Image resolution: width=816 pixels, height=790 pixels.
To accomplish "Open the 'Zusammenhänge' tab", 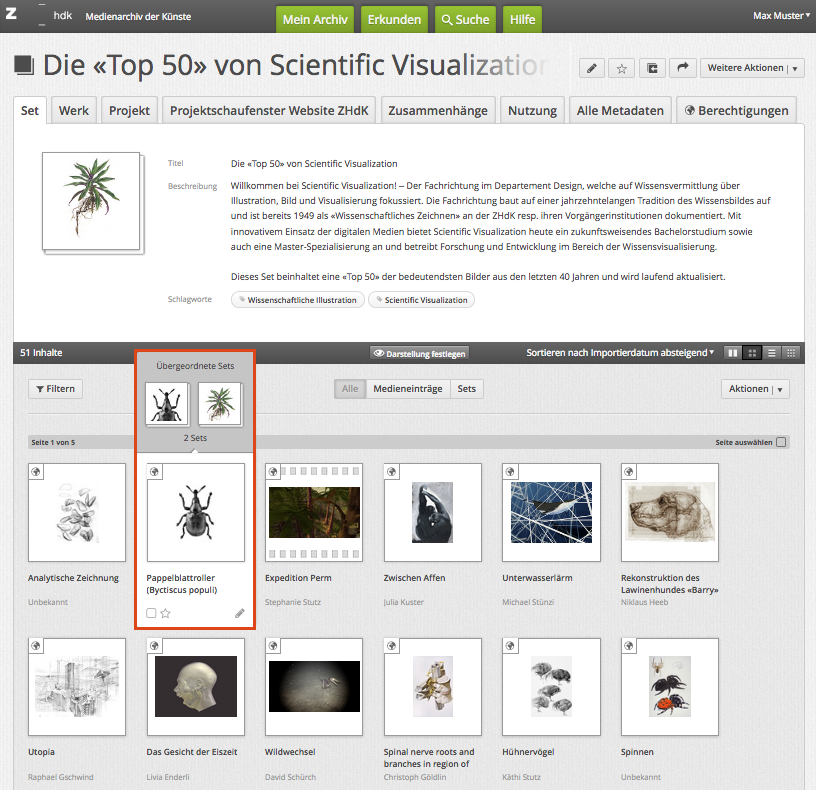I will pos(438,111).
